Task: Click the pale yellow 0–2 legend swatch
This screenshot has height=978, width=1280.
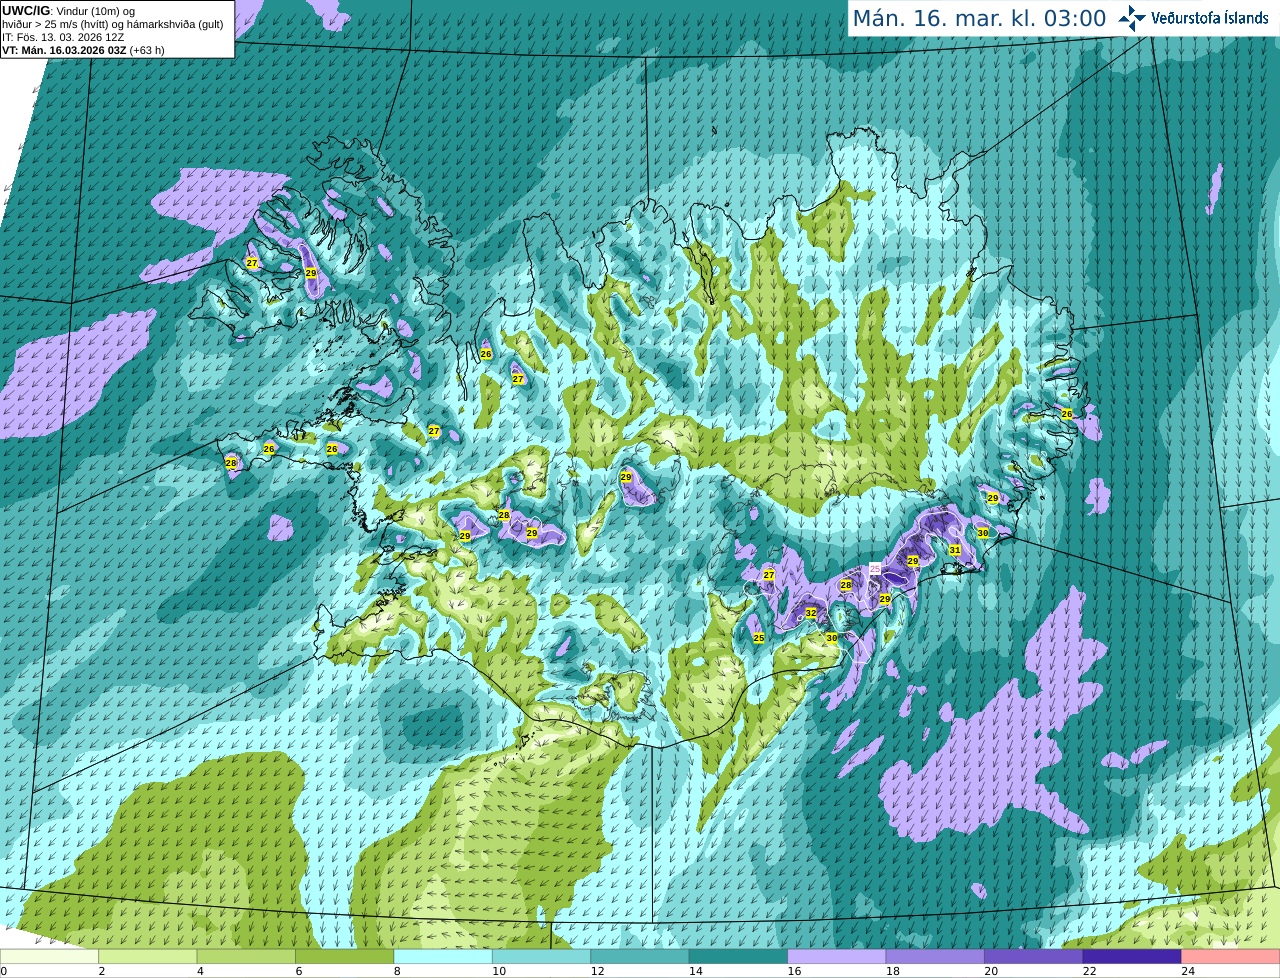Action: point(49,956)
